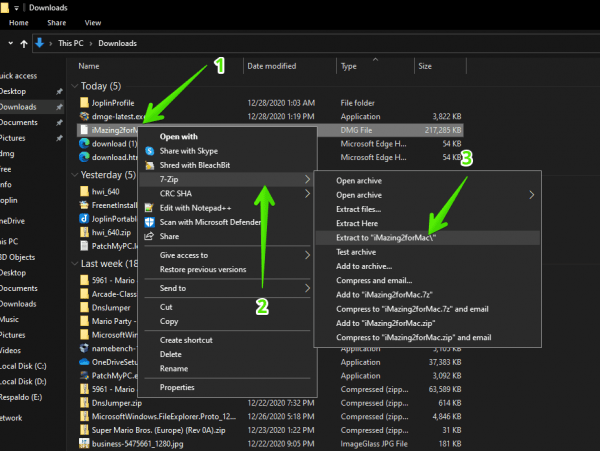Viewport: 600px width, 451px height.
Task: Click the FreenetInstaller file icon
Action: (x=84, y=205)
